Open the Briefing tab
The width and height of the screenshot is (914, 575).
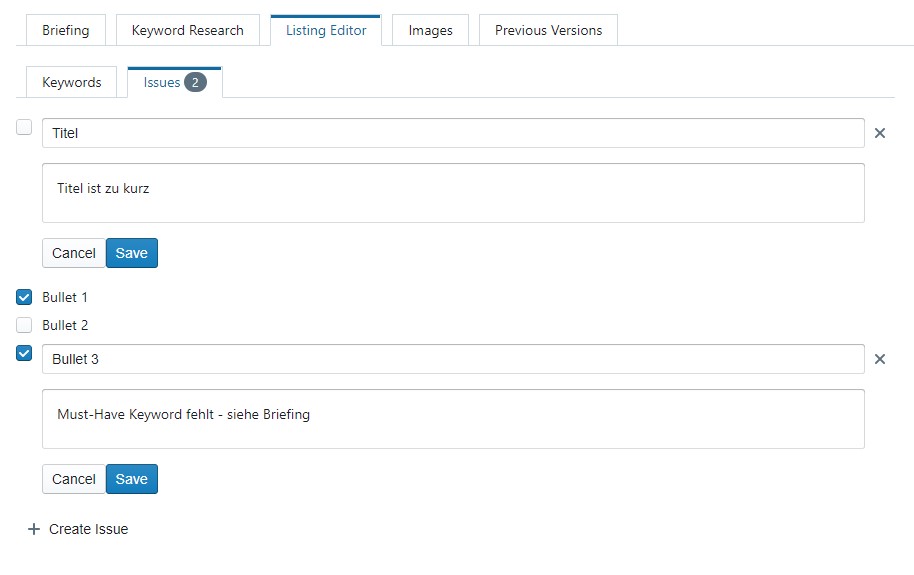pos(65,30)
